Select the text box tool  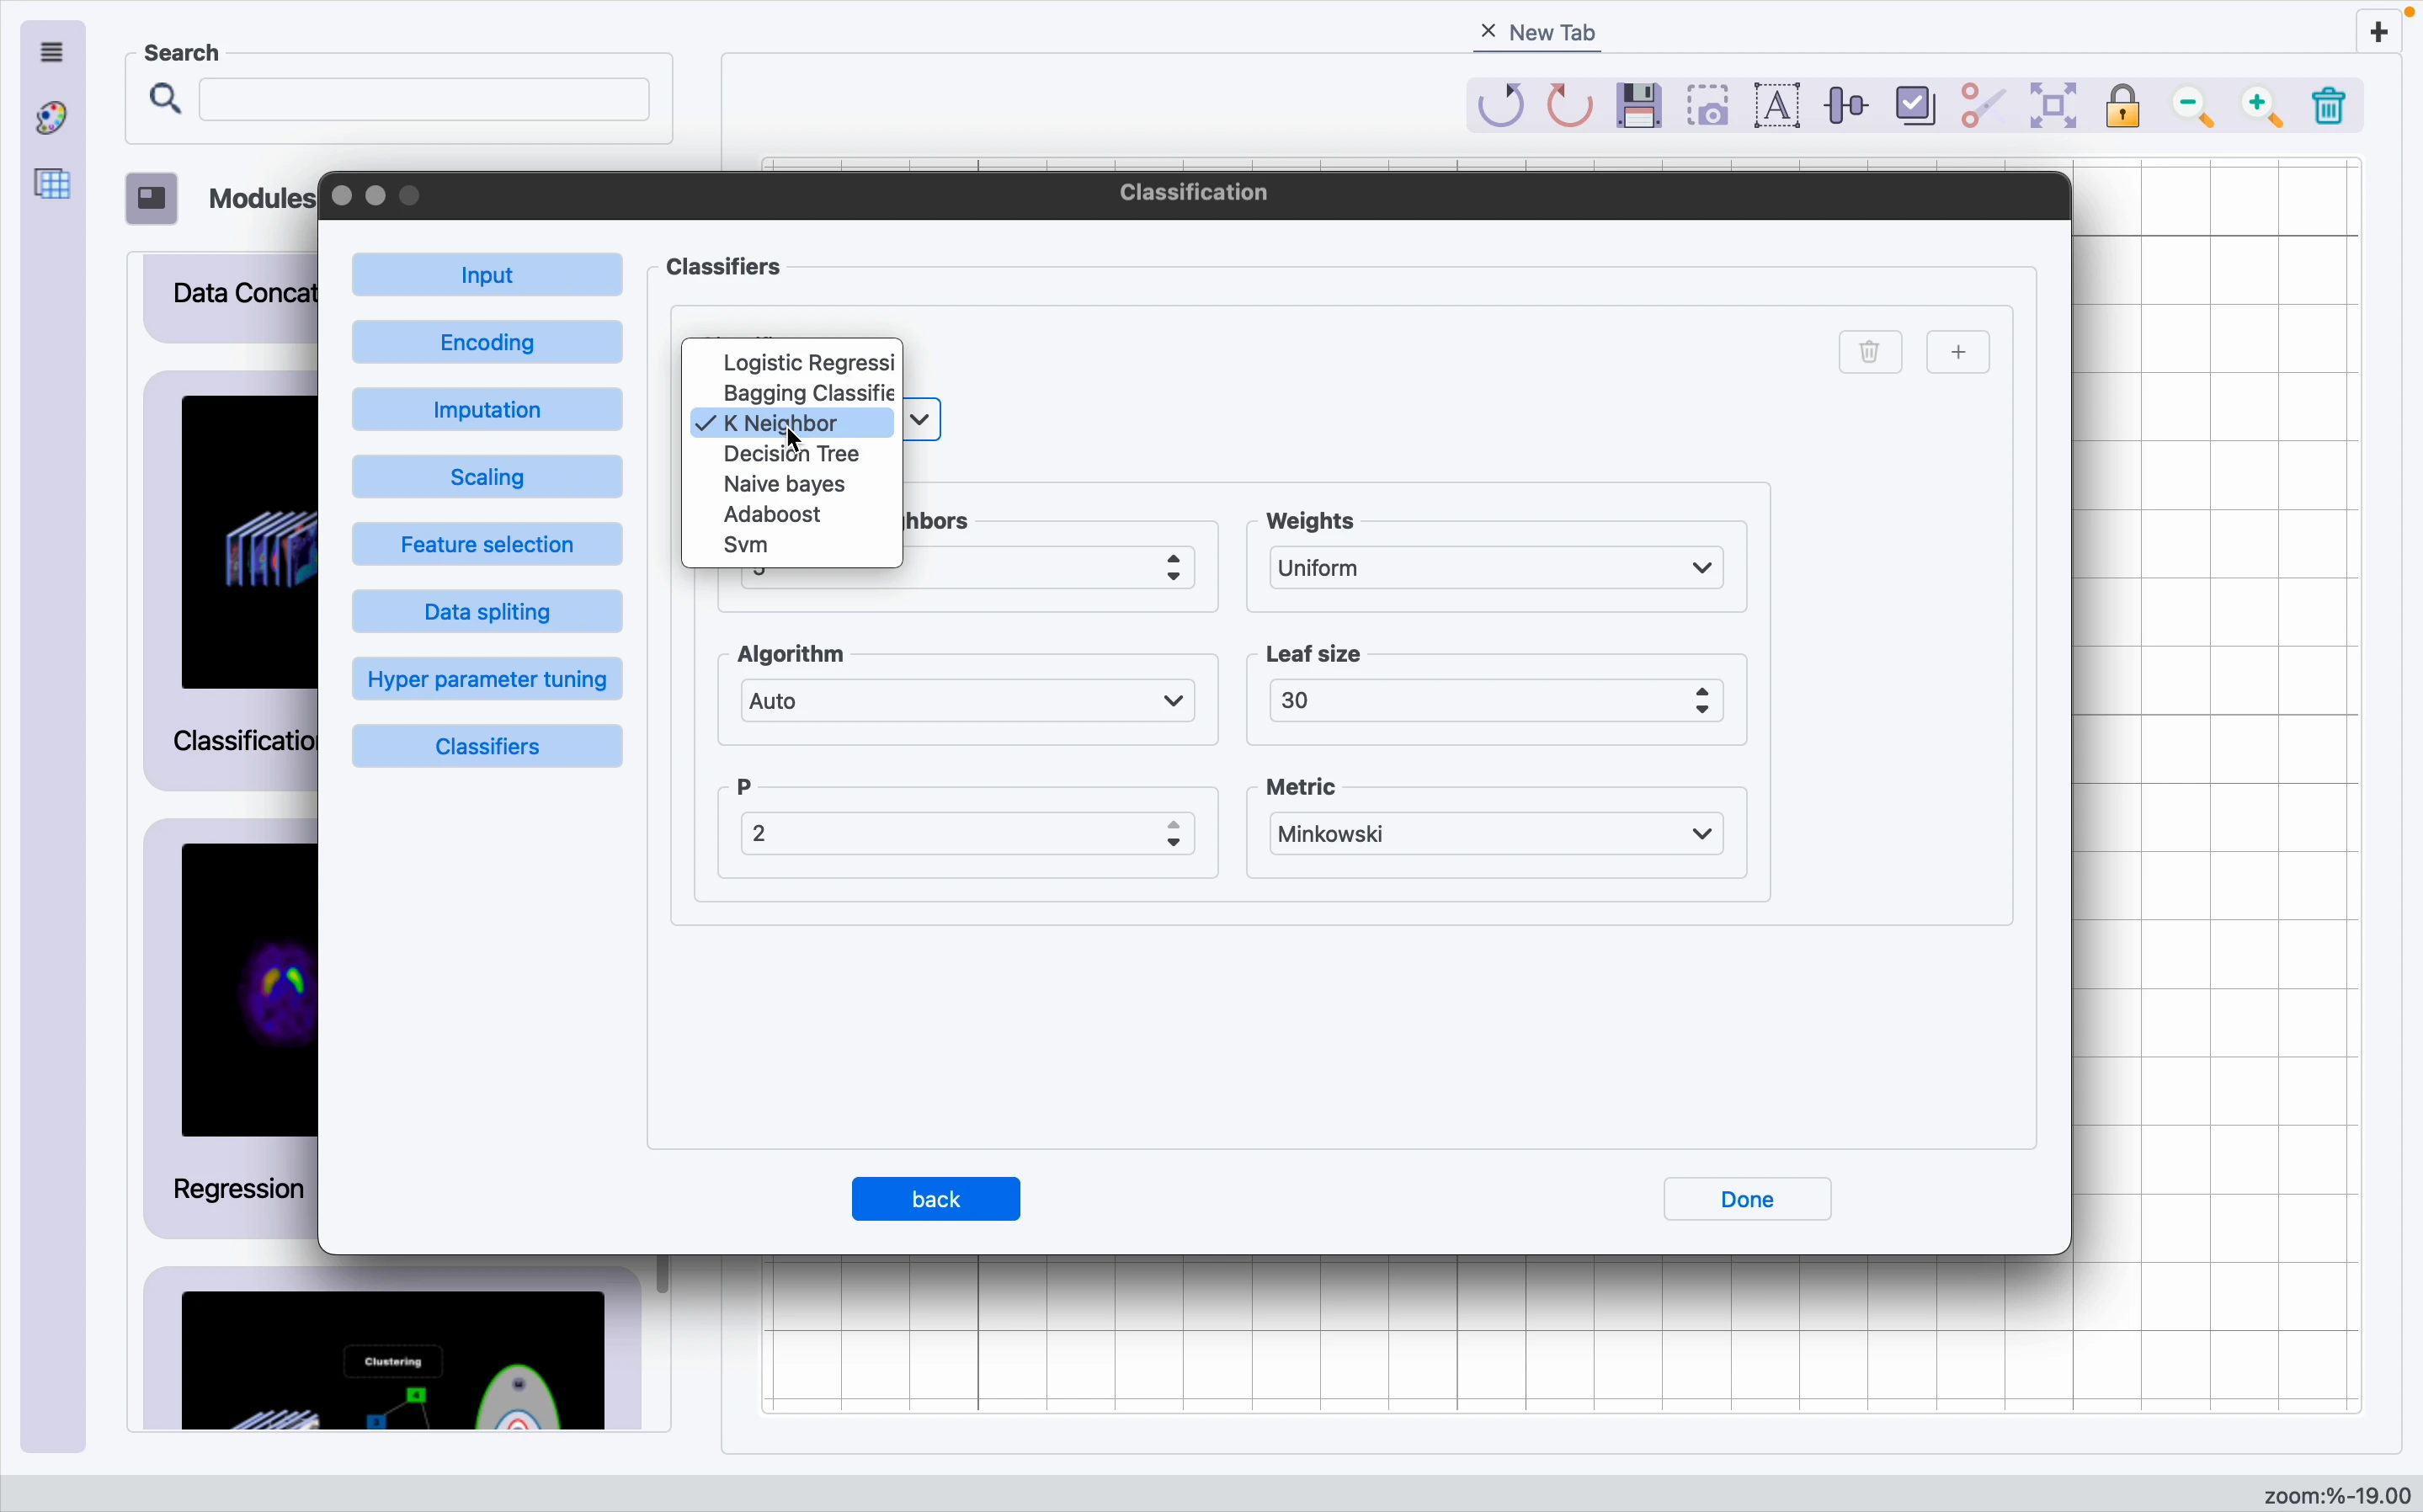(x=1780, y=106)
